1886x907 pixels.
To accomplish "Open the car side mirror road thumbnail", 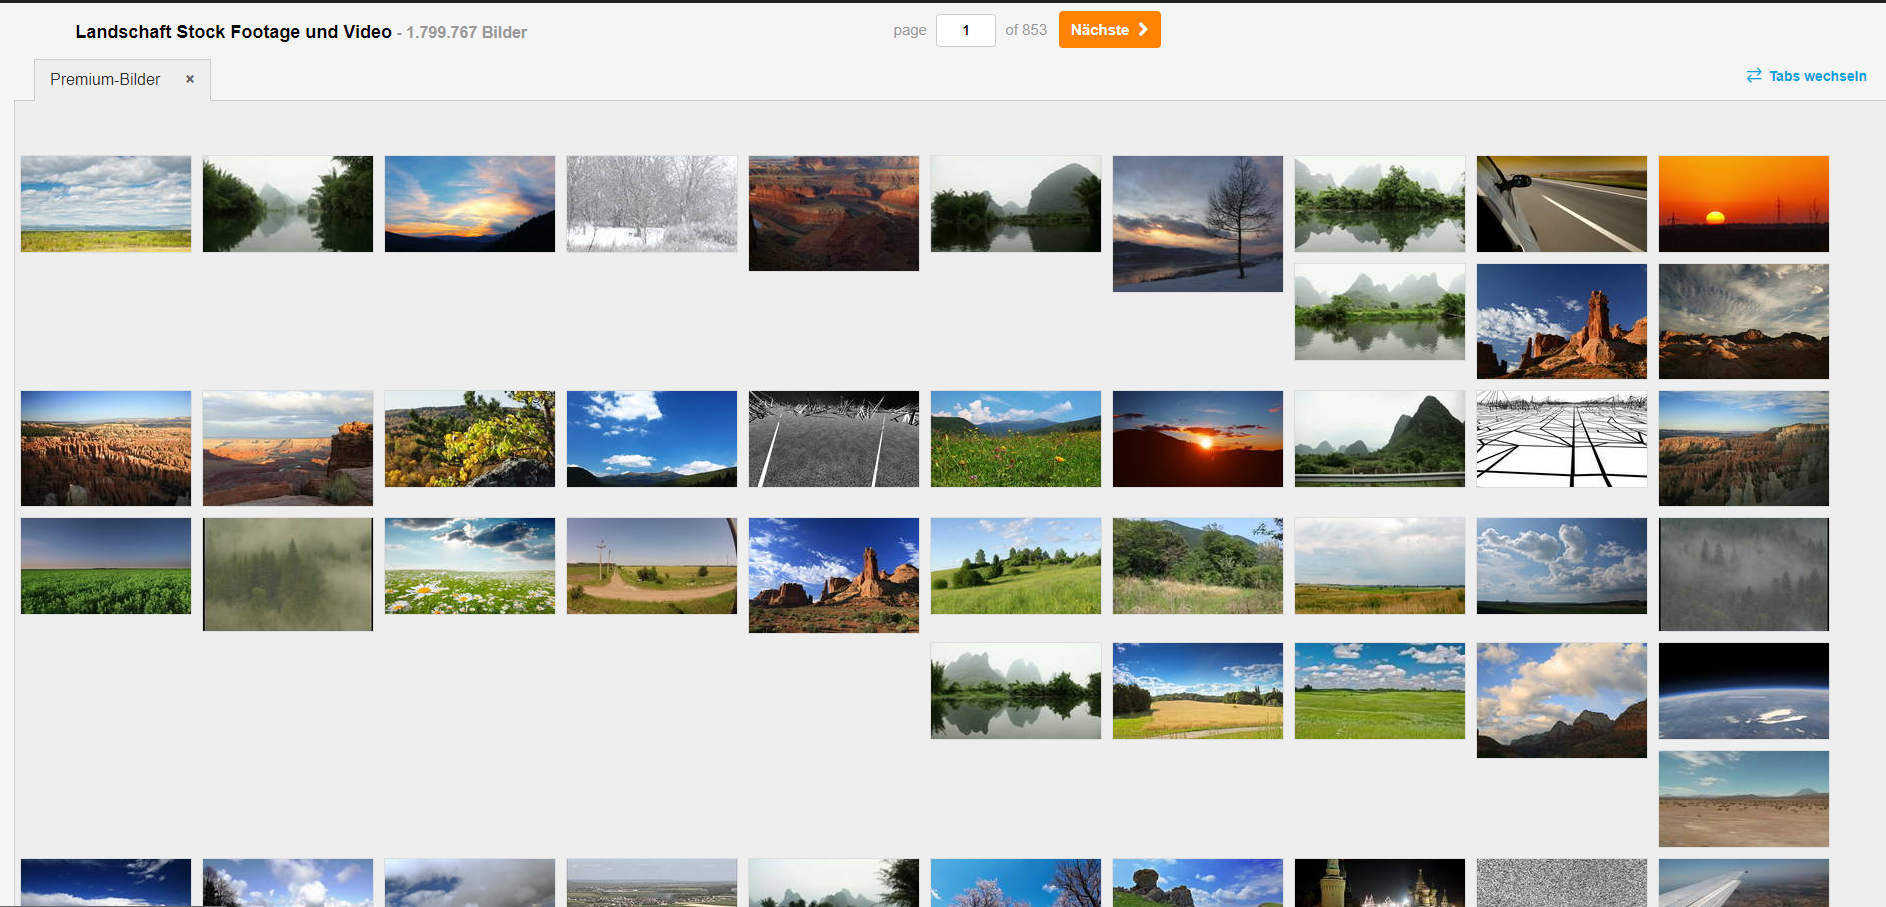I will [1562, 204].
